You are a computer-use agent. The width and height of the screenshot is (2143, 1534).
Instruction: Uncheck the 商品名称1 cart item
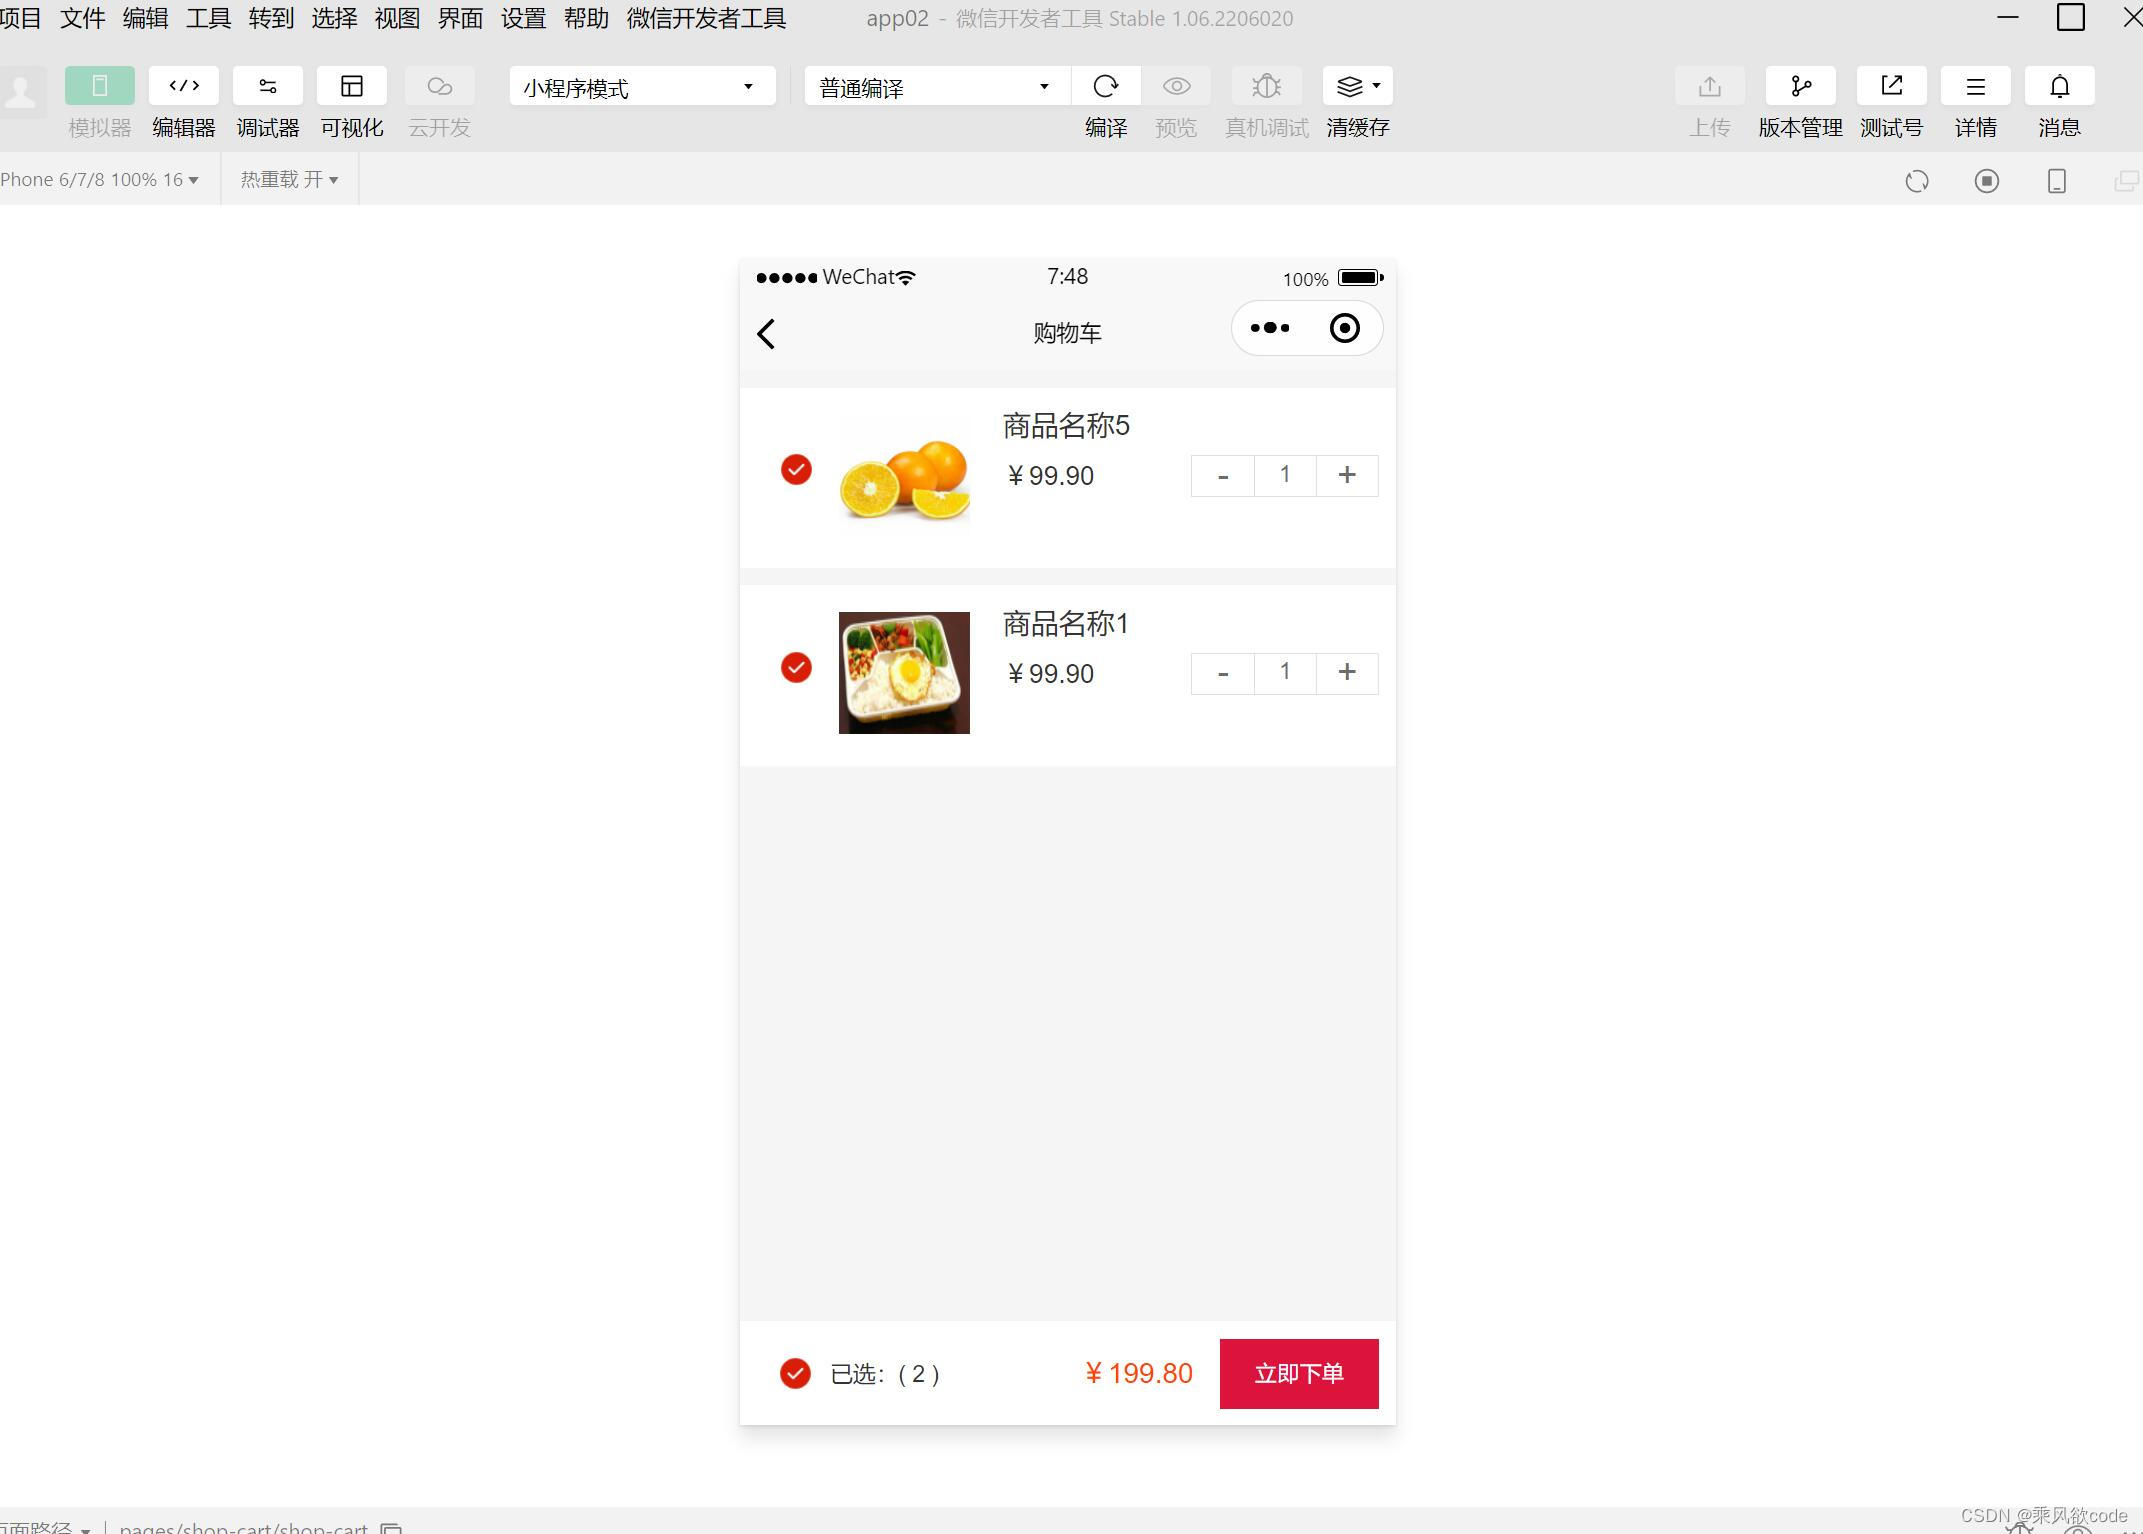click(x=795, y=668)
